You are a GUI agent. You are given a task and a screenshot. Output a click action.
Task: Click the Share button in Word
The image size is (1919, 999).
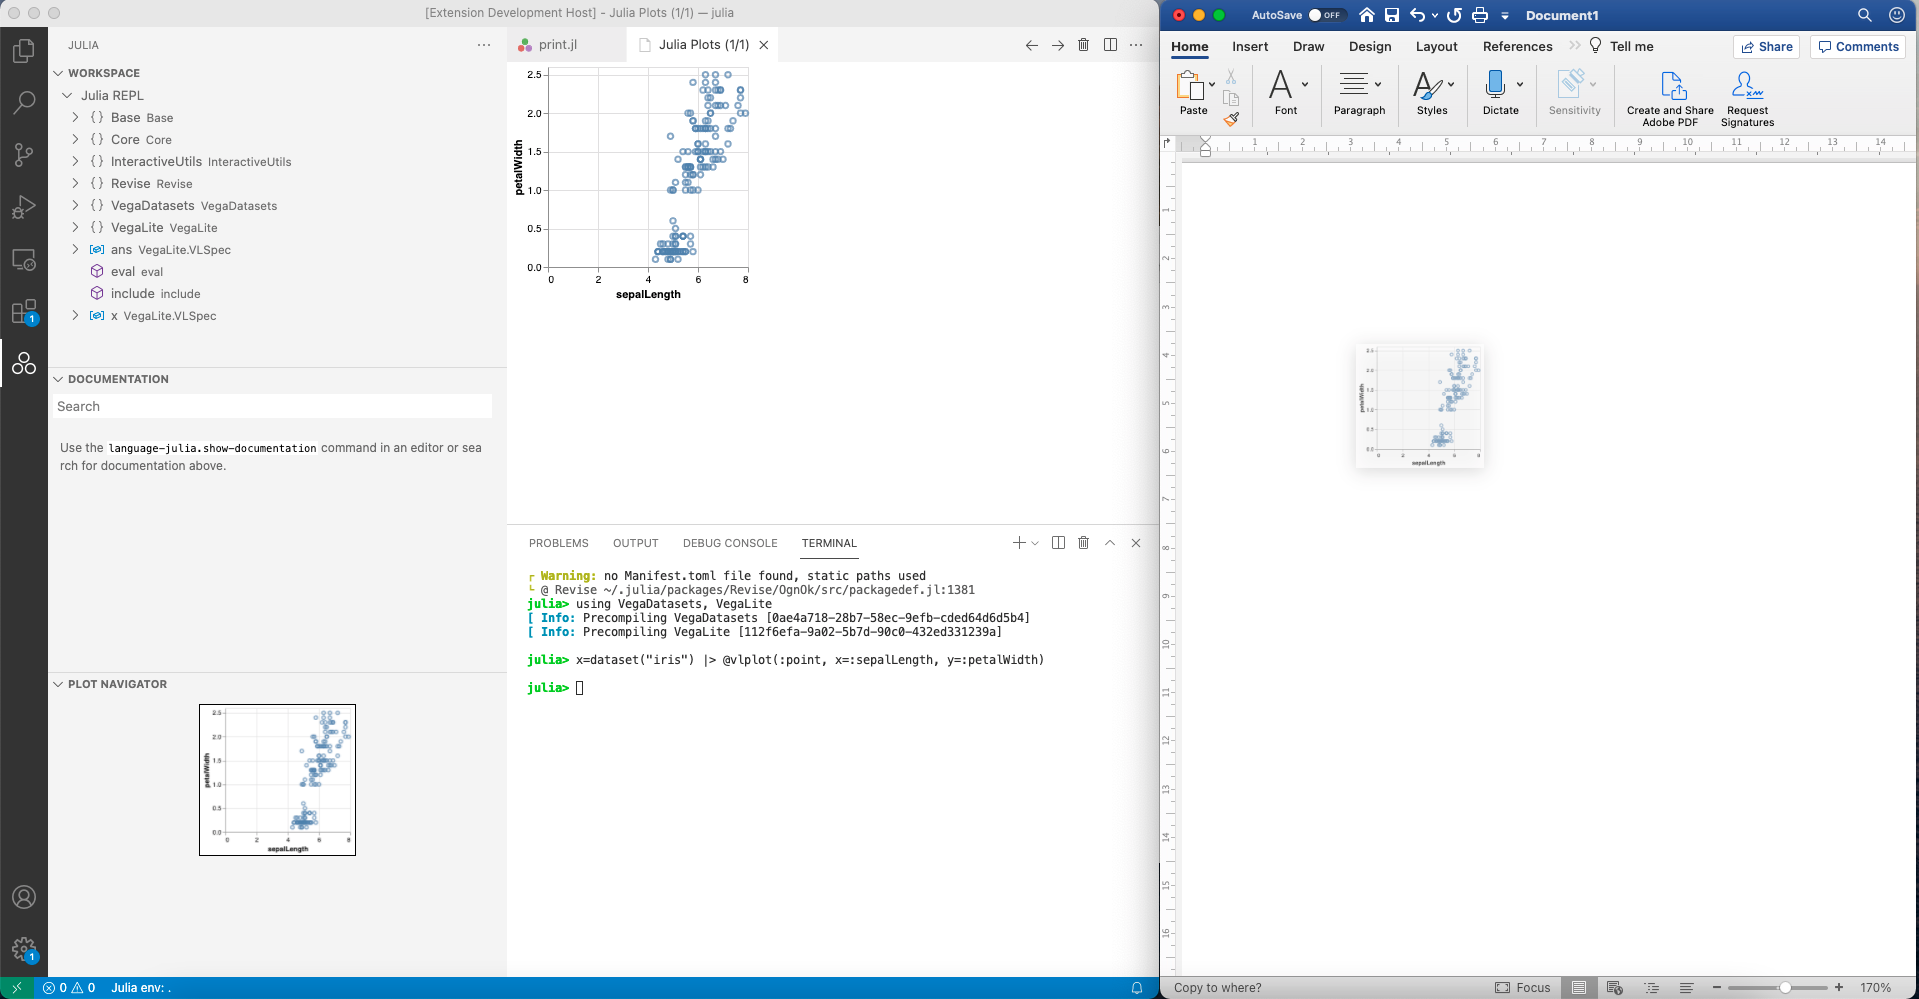pos(1766,46)
